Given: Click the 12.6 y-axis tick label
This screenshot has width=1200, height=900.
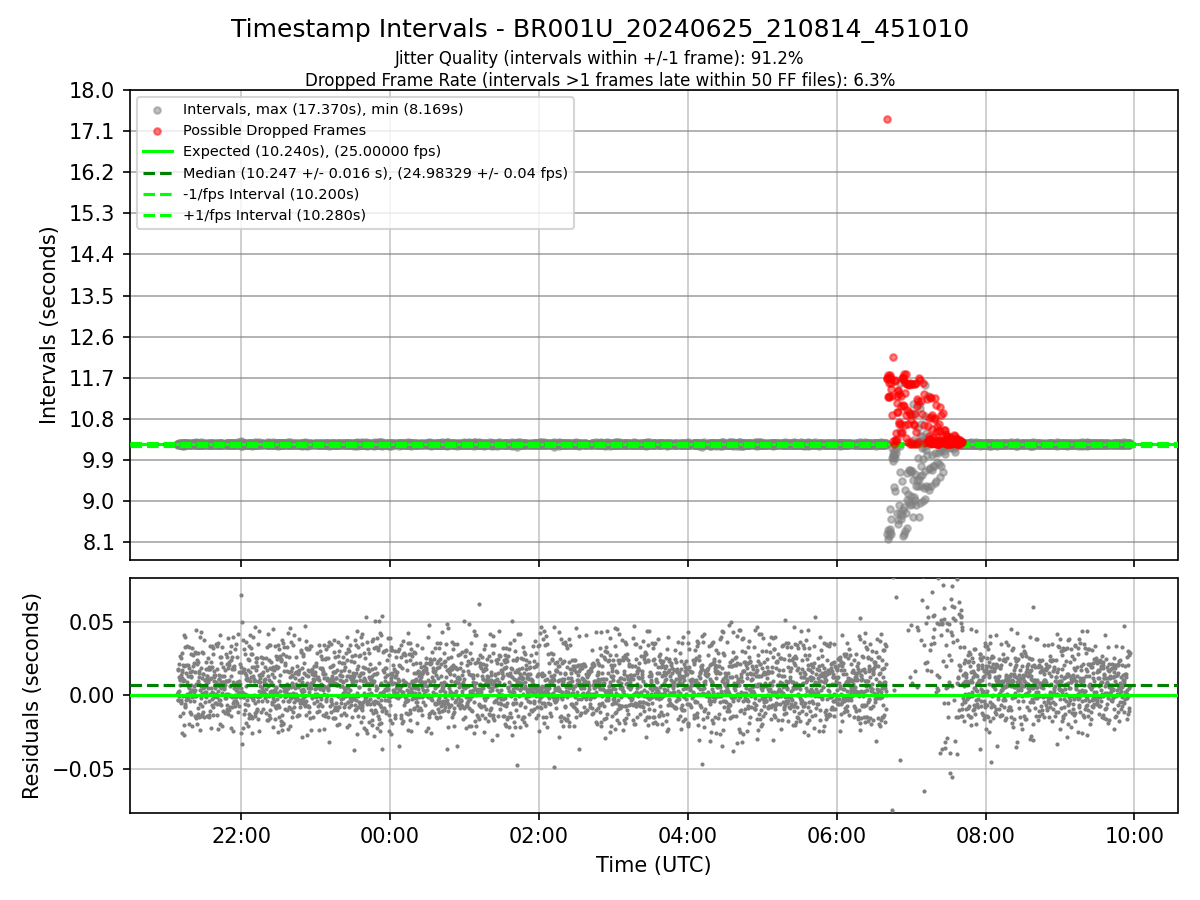Looking at the screenshot, I should tap(94, 337).
